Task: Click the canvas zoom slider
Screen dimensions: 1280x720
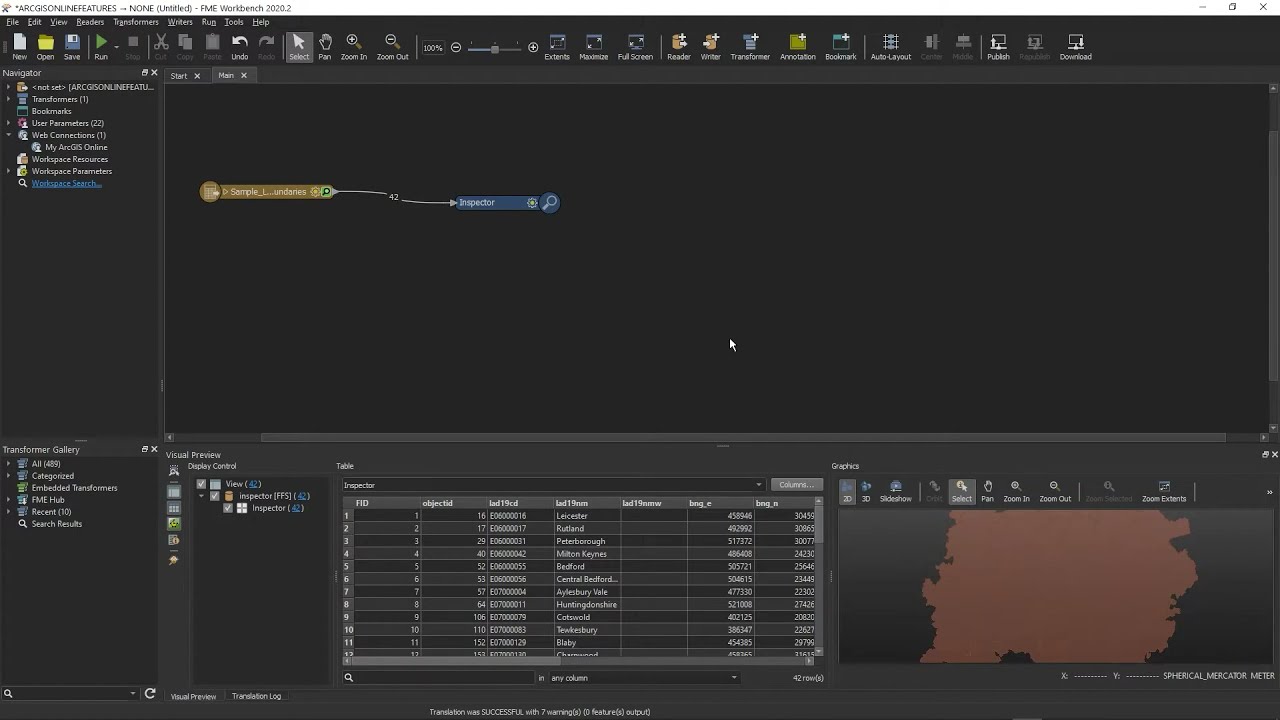Action: click(495, 47)
